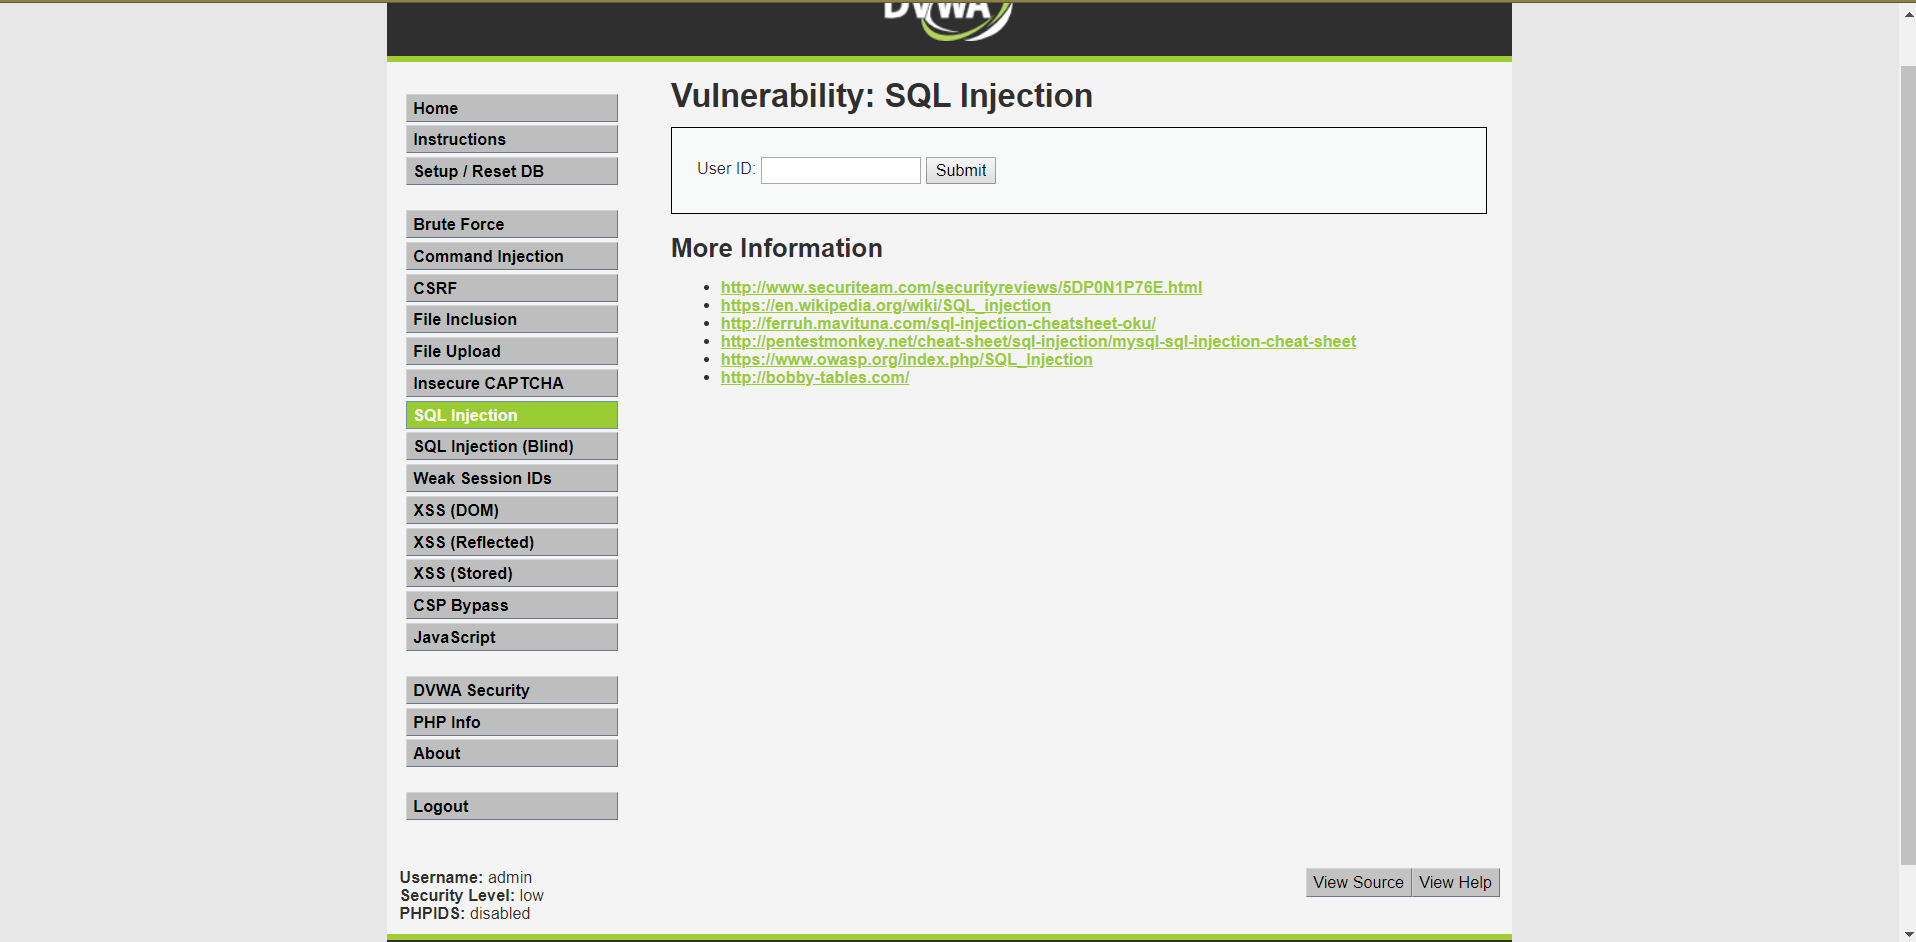View the PHP Info page
This screenshot has width=1916, height=942.
512,722
